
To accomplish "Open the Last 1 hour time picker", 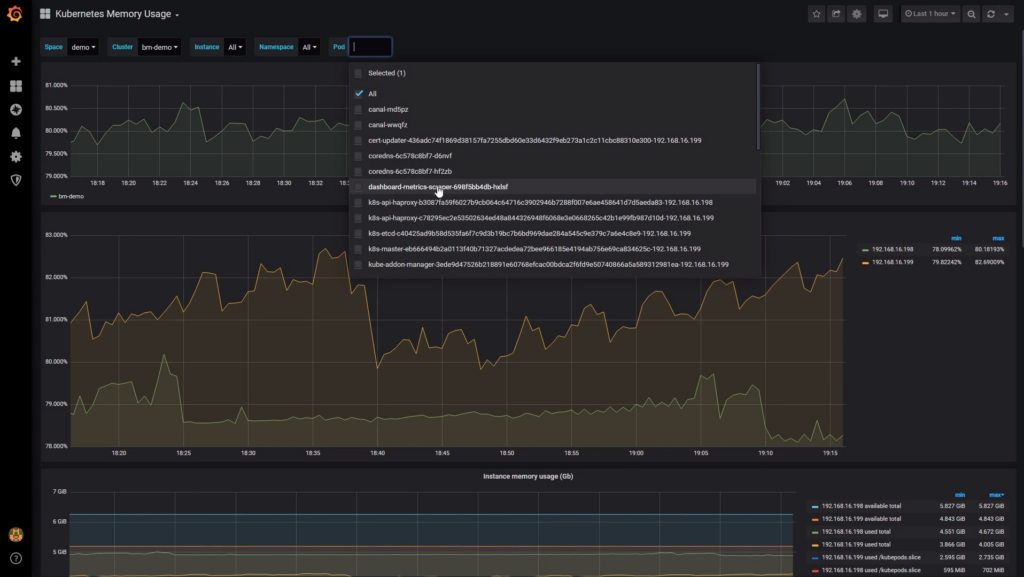I will tap(930, 14).
